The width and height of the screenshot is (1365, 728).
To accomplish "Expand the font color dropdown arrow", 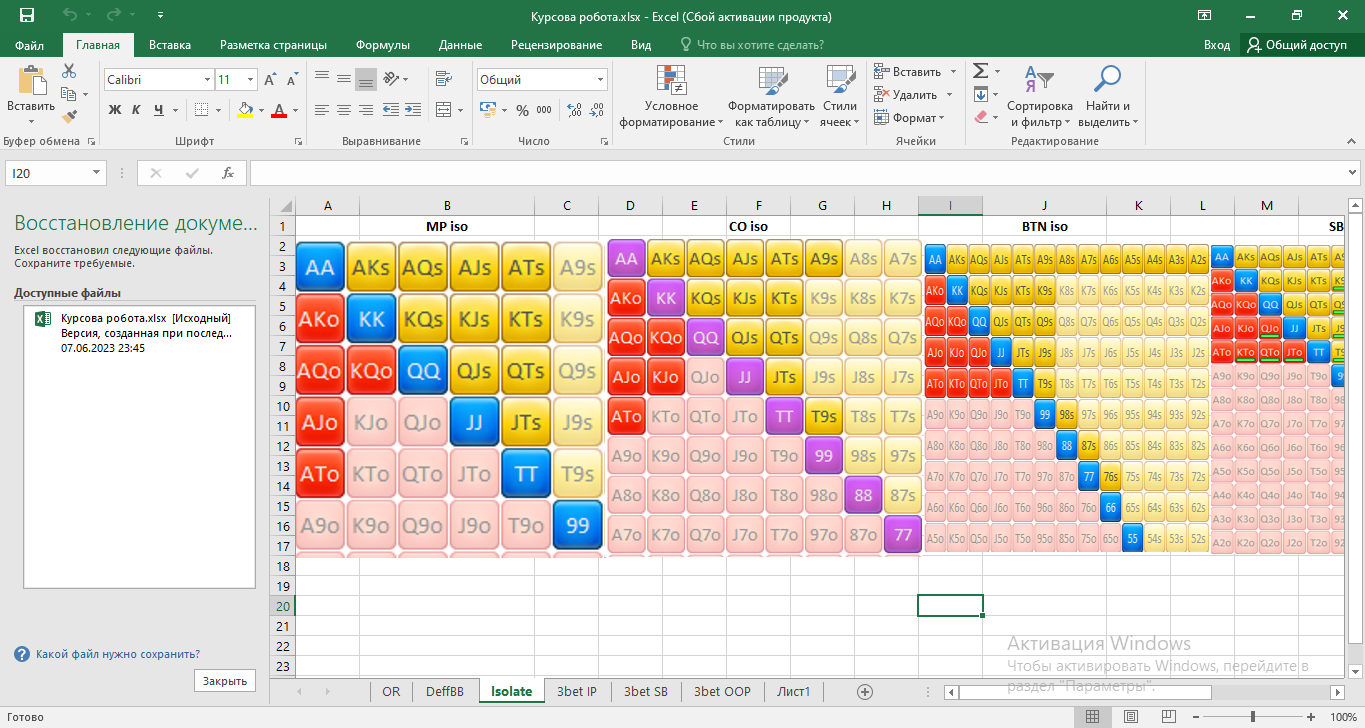I will [x=296, y=110].
